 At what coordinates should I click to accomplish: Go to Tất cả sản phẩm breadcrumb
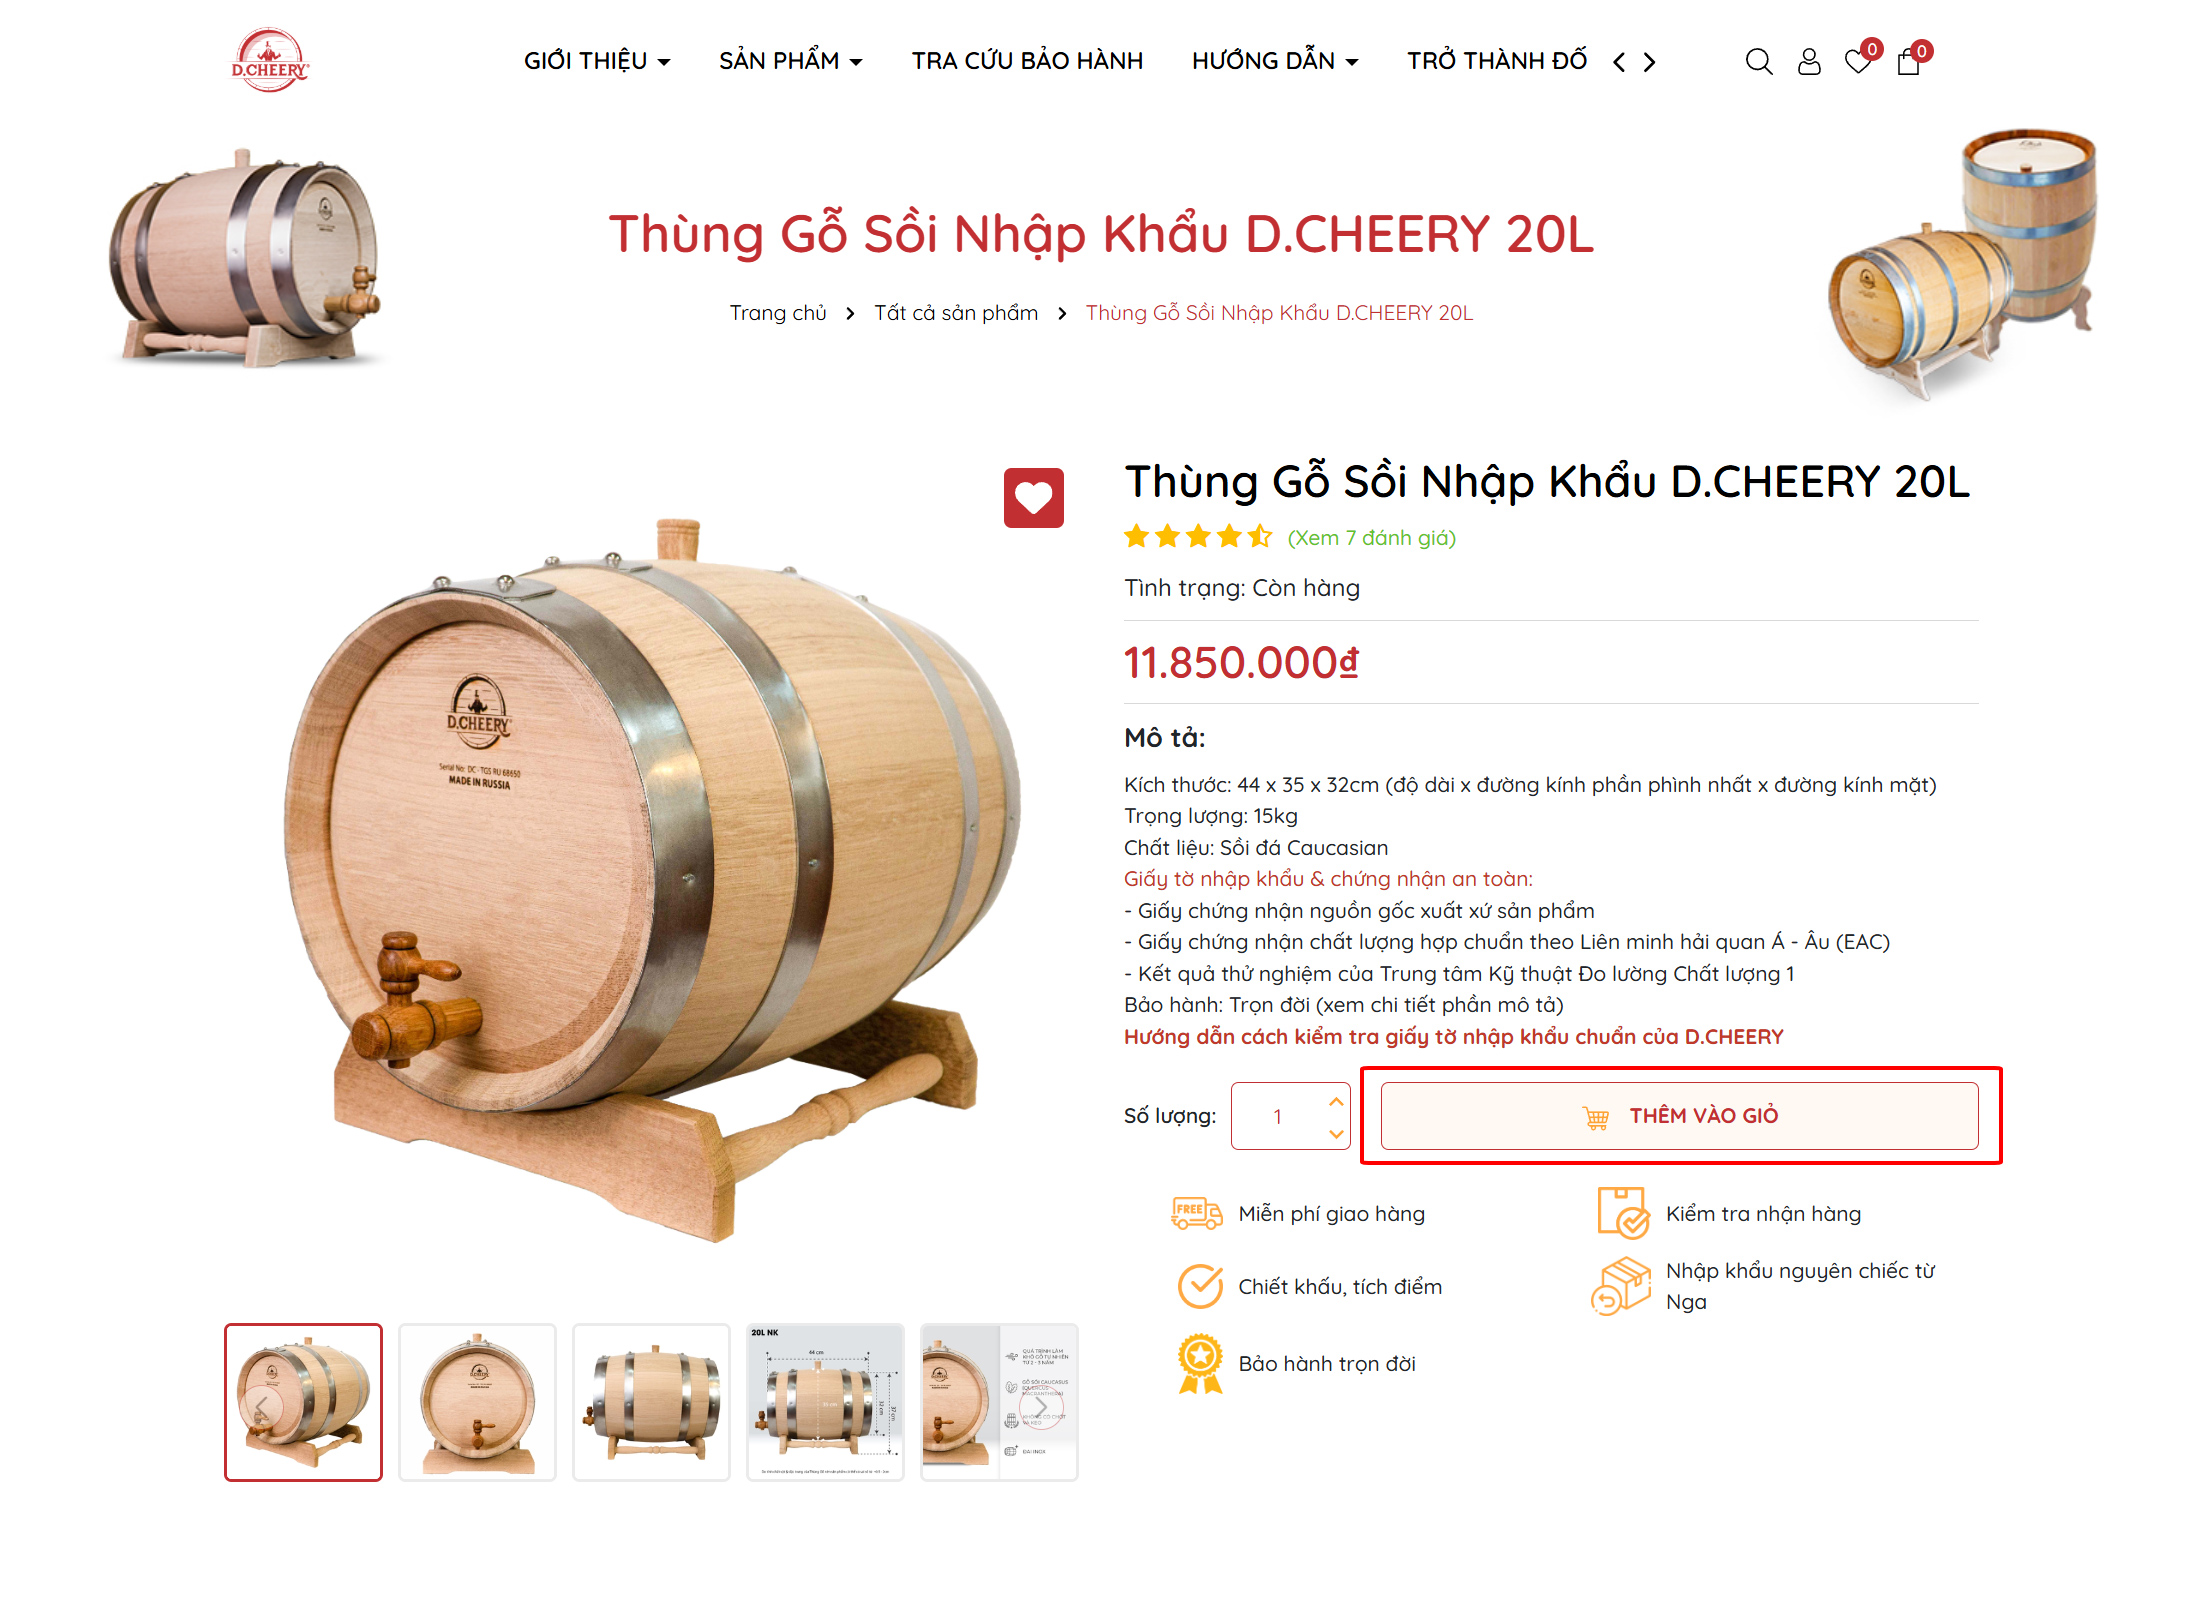tap(955, 313)
